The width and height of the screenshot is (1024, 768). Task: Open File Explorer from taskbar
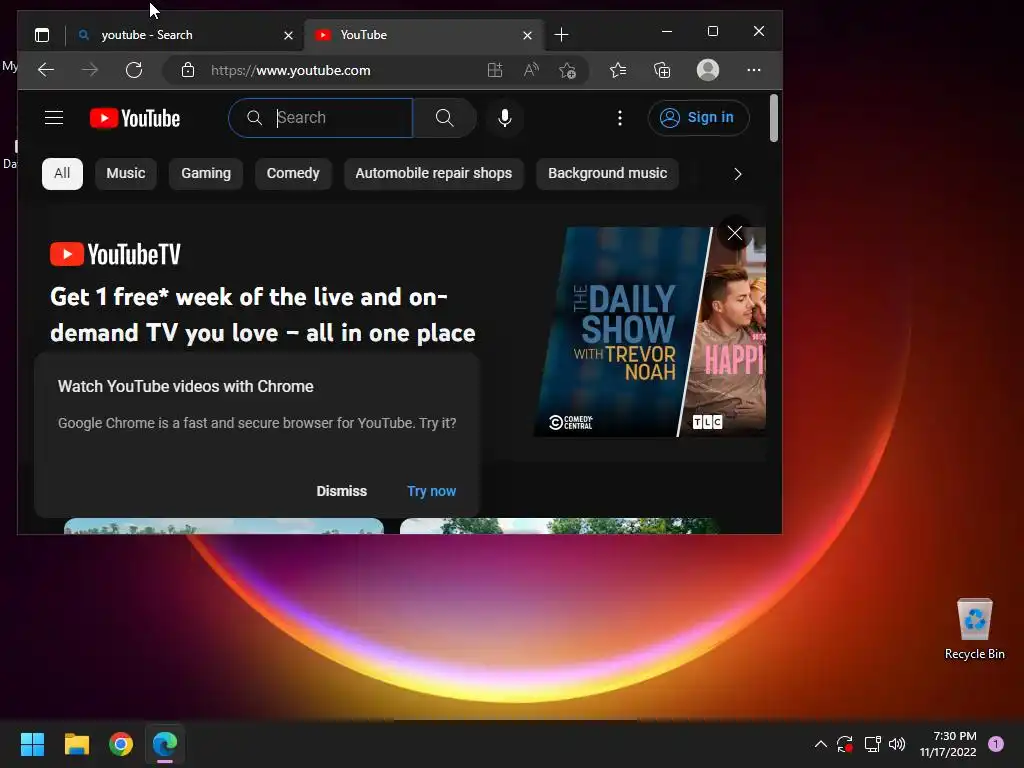[76, 744]
